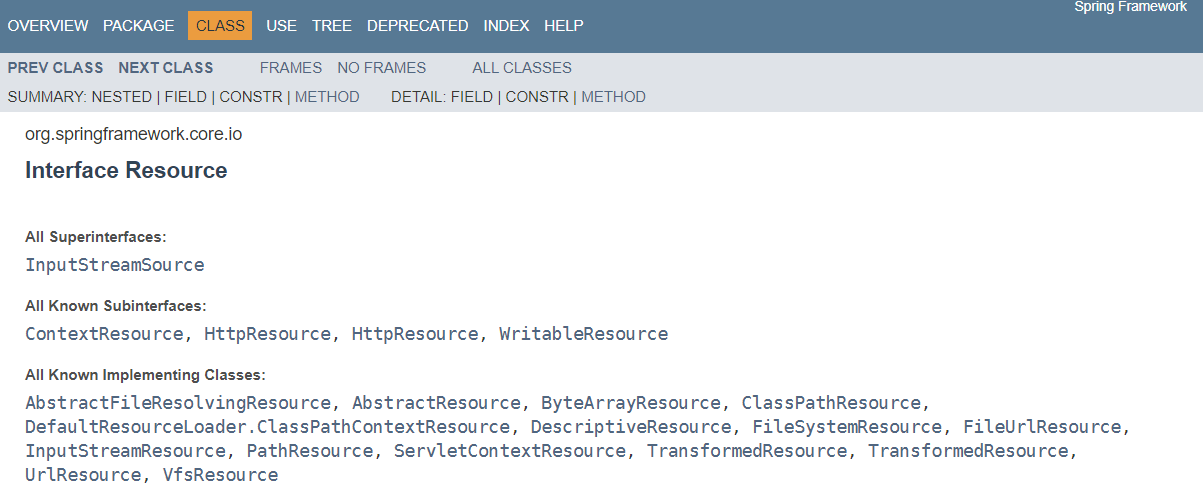Show All Classes list

(522, 68)
